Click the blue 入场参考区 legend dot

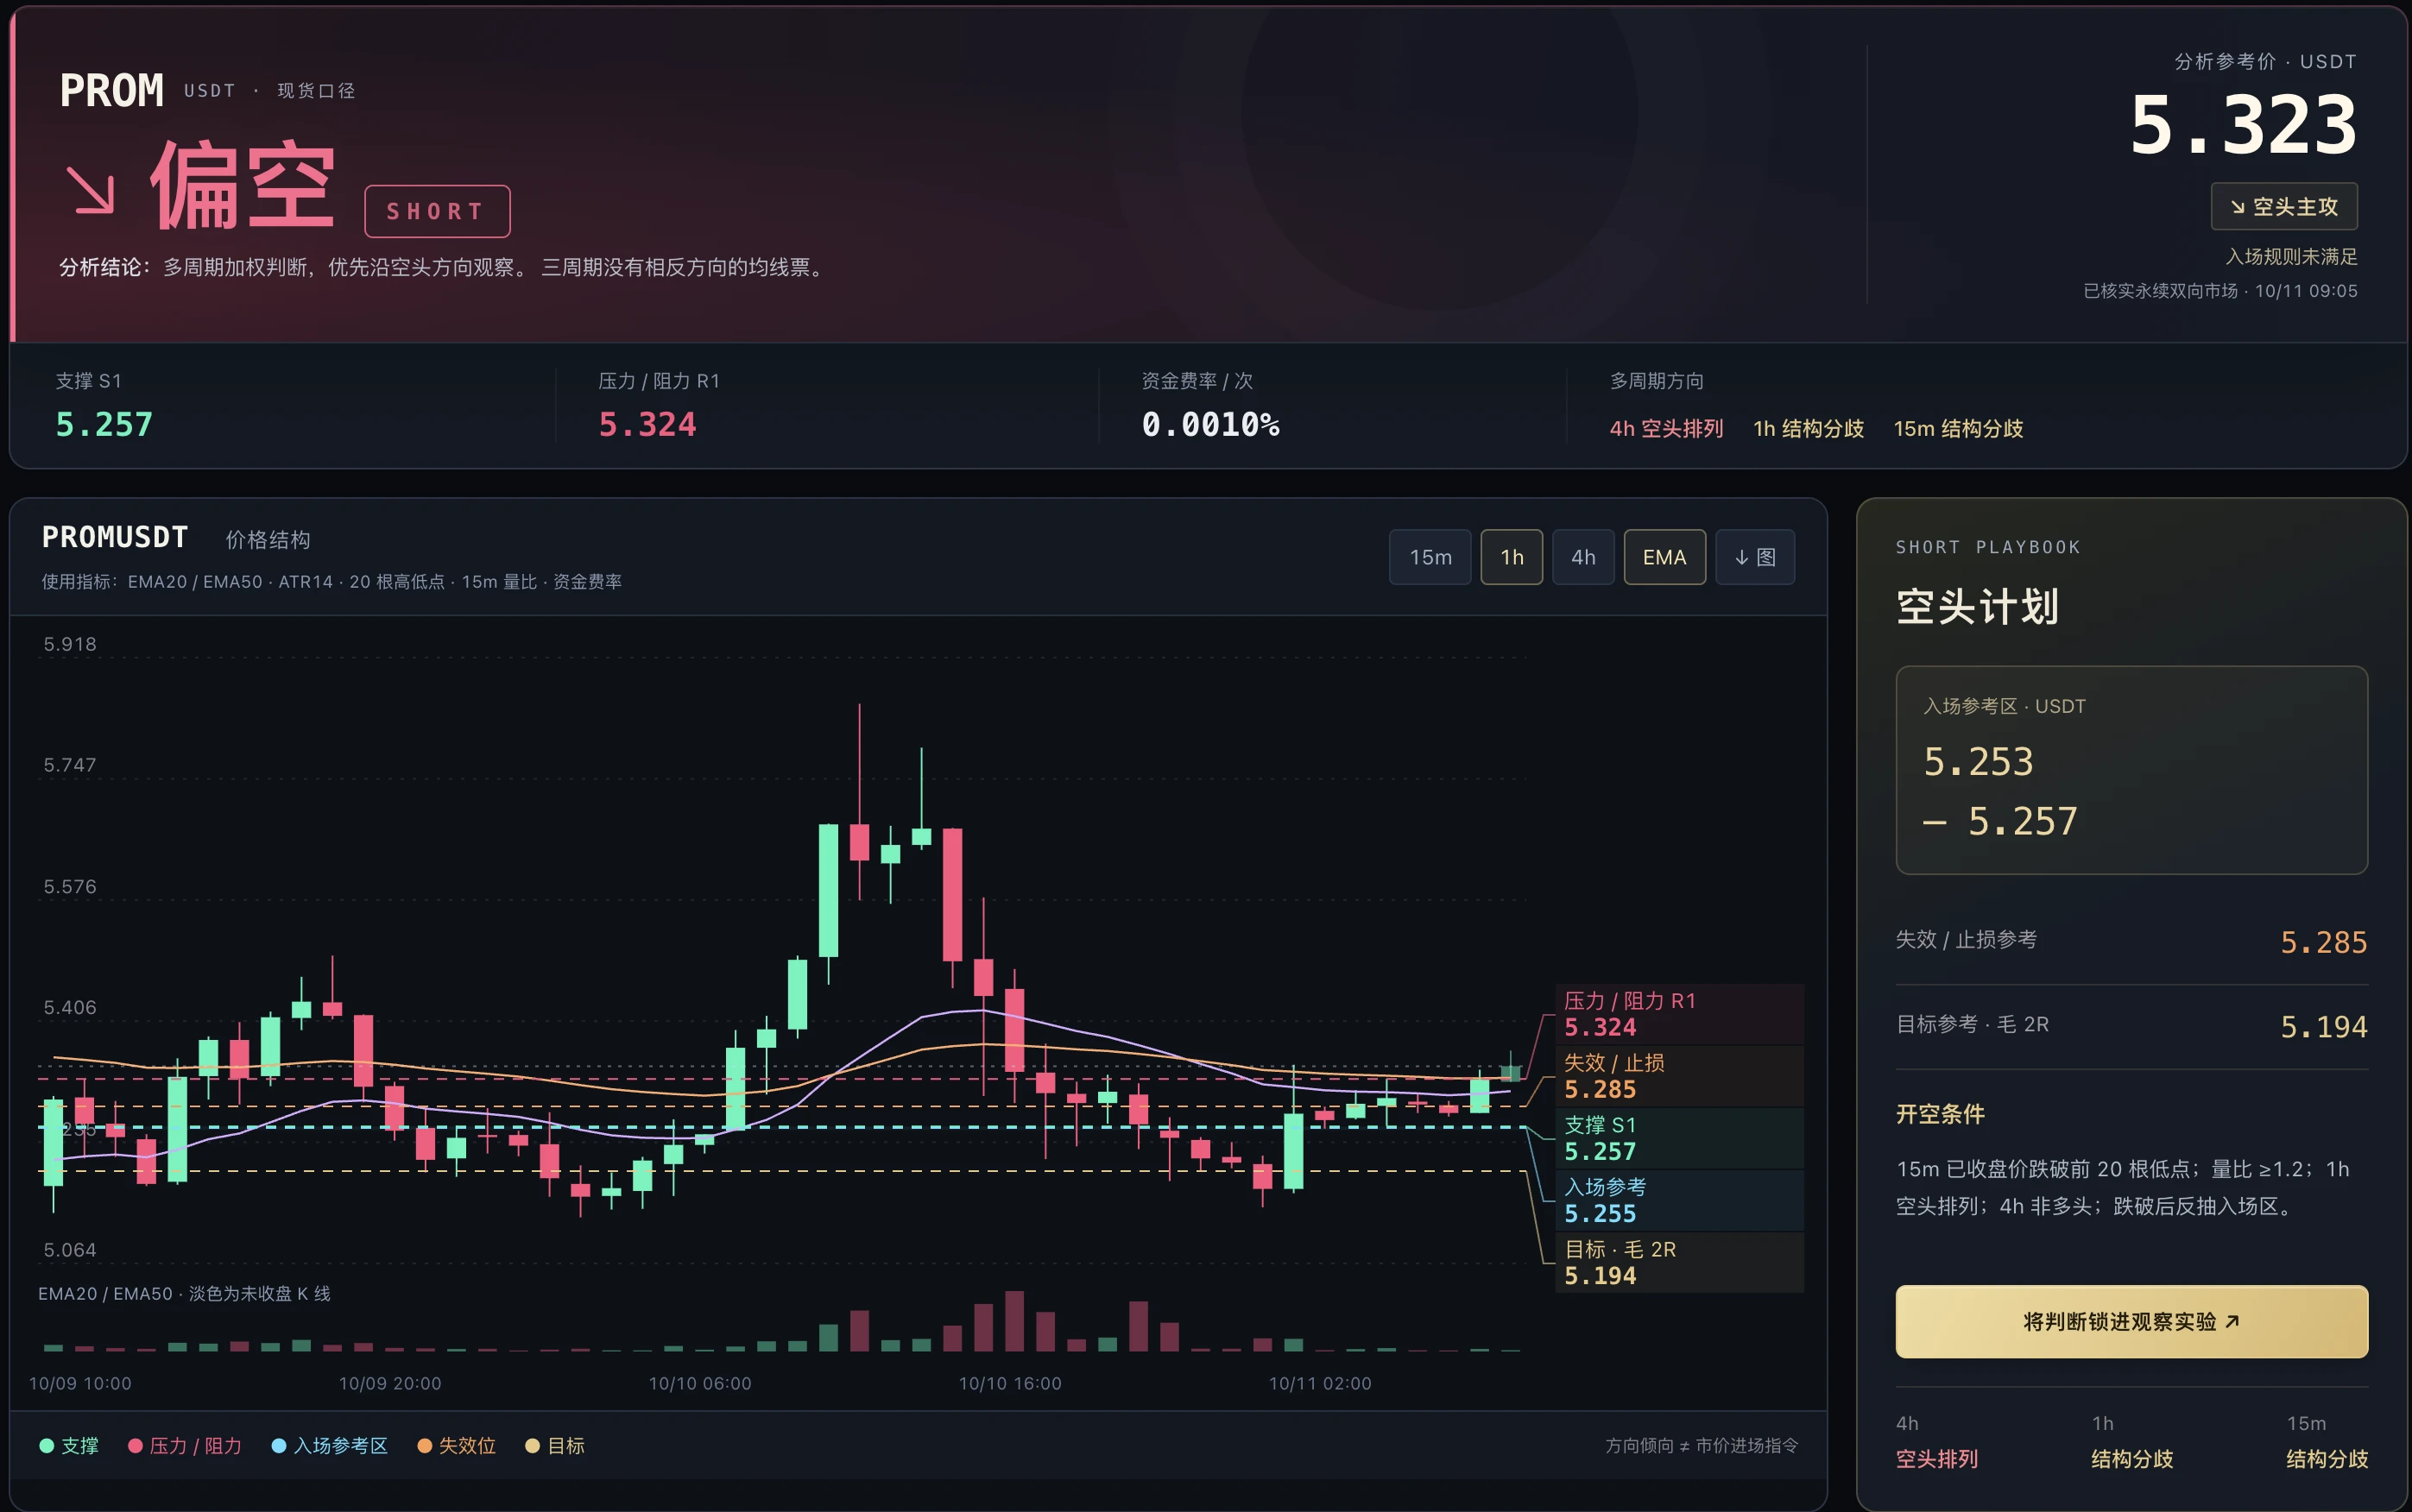(279, 1446)
